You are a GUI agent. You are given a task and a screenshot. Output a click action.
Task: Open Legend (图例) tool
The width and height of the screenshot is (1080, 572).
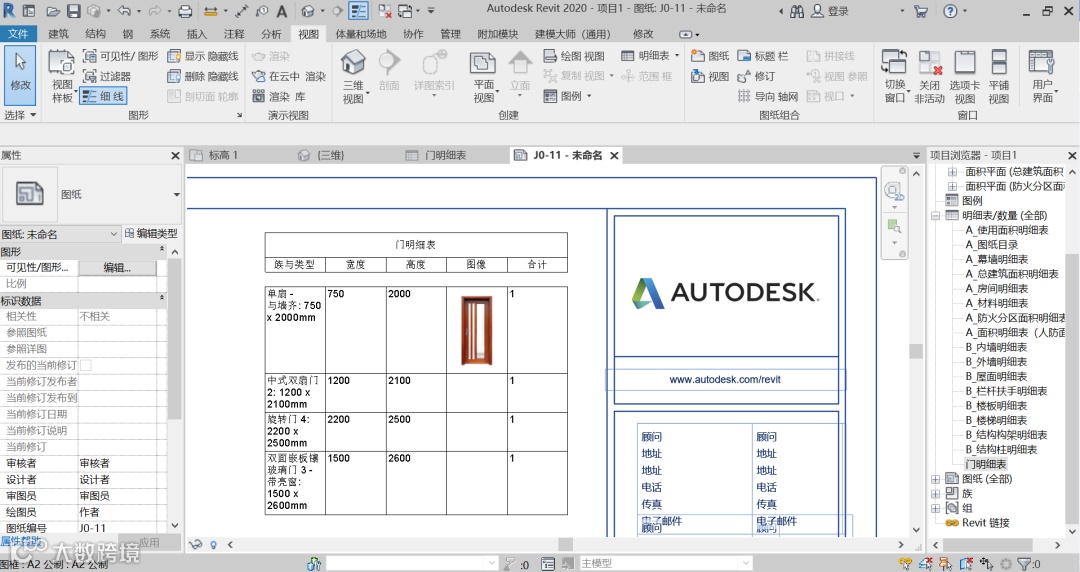pos(567,96)
